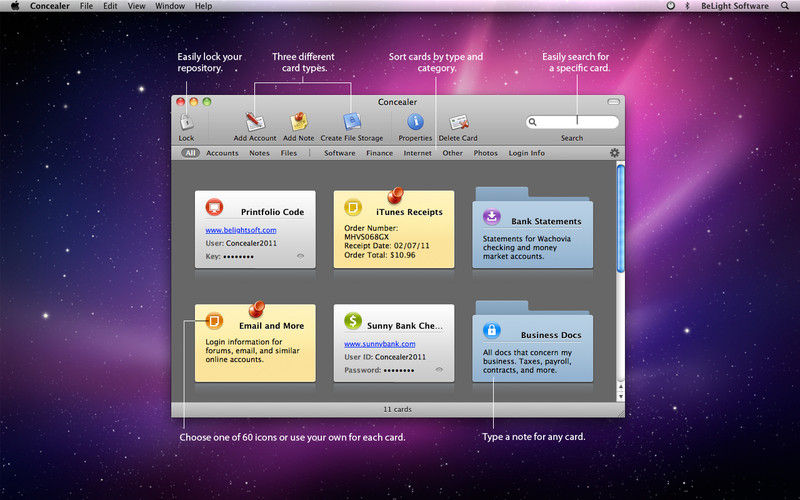Click the Time Machine clock icon in menu bar
This screenshot has width=800, height=500.
click(x=670, y=6)
